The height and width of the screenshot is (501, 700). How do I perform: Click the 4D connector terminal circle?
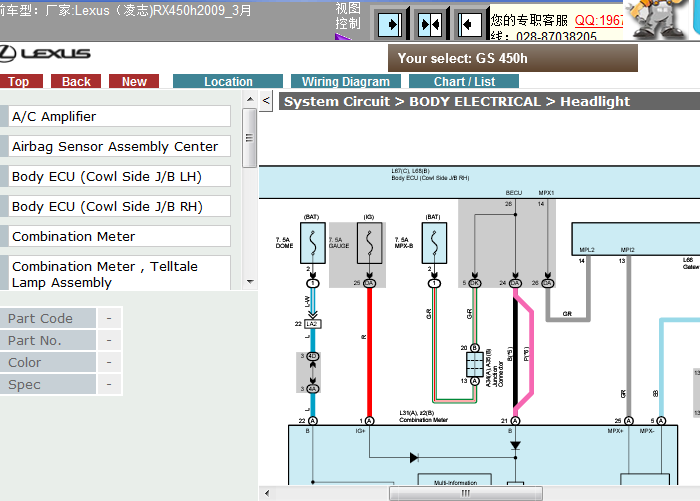click(312, 356)
